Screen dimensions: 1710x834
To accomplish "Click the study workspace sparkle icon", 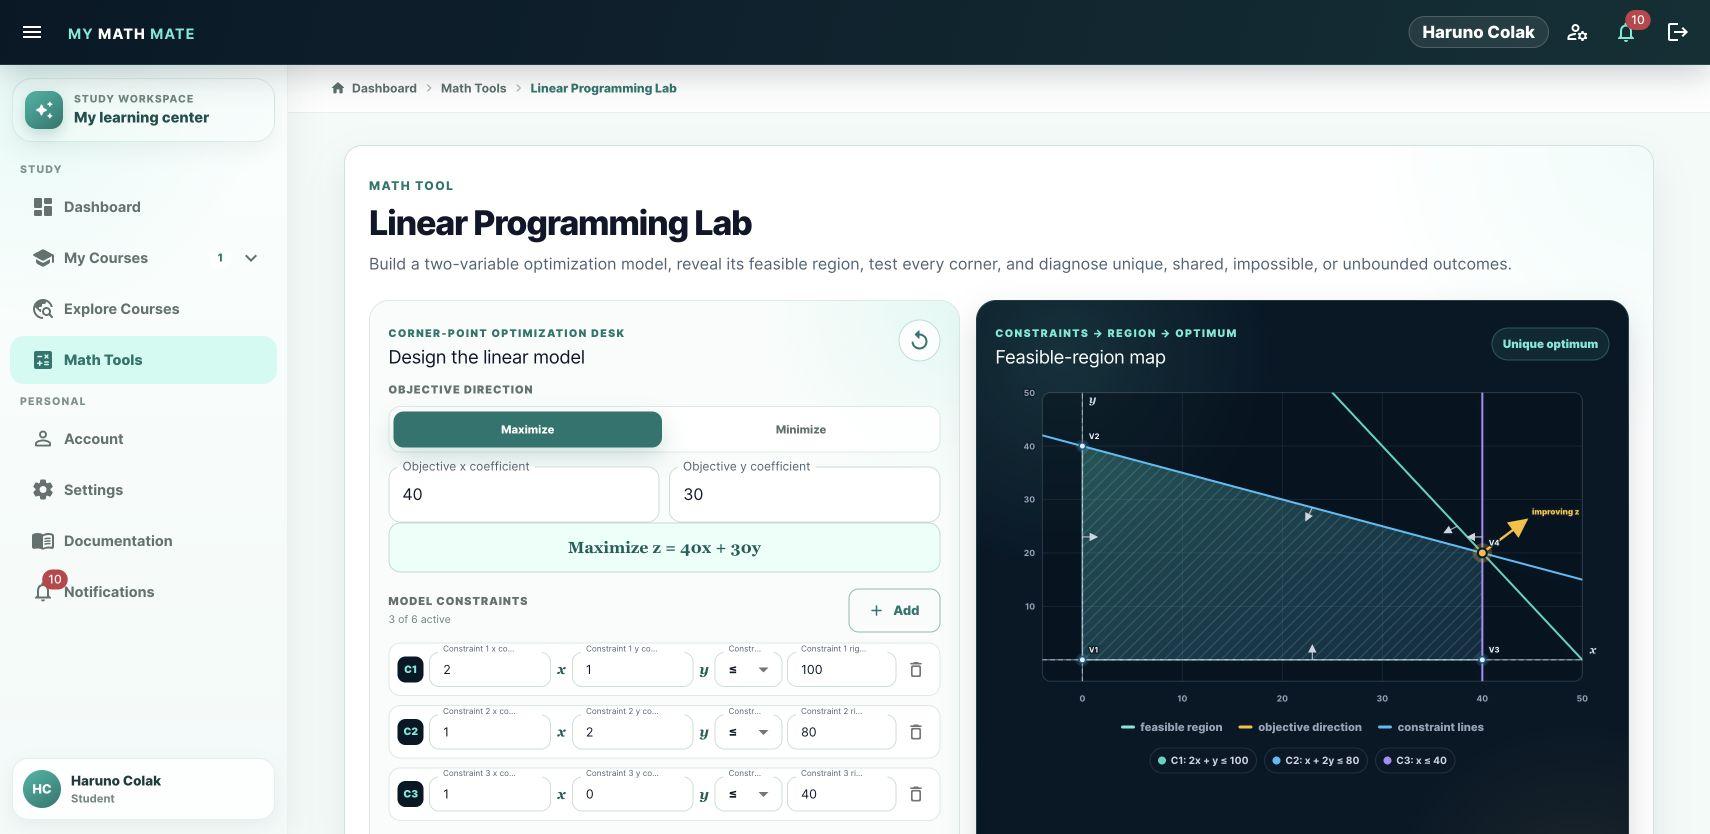I will coord(44,110).
